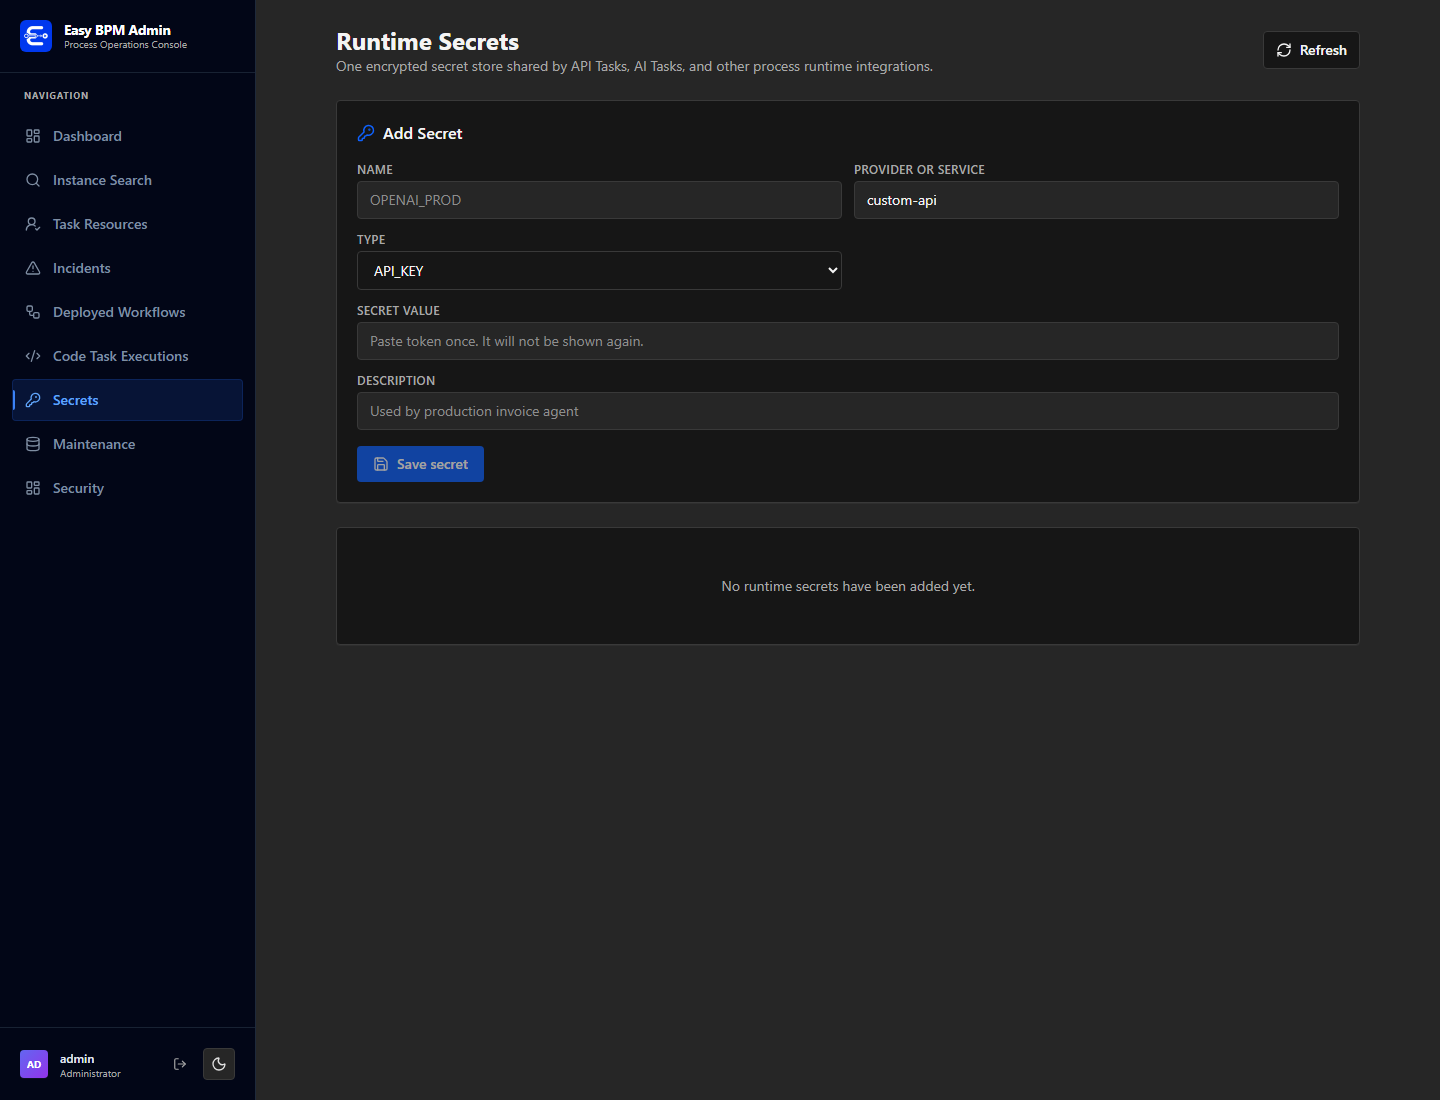The image size is (1440, 1100).
Task: Click the 'Add Secret' section title
Action: [x=422, y=133]
